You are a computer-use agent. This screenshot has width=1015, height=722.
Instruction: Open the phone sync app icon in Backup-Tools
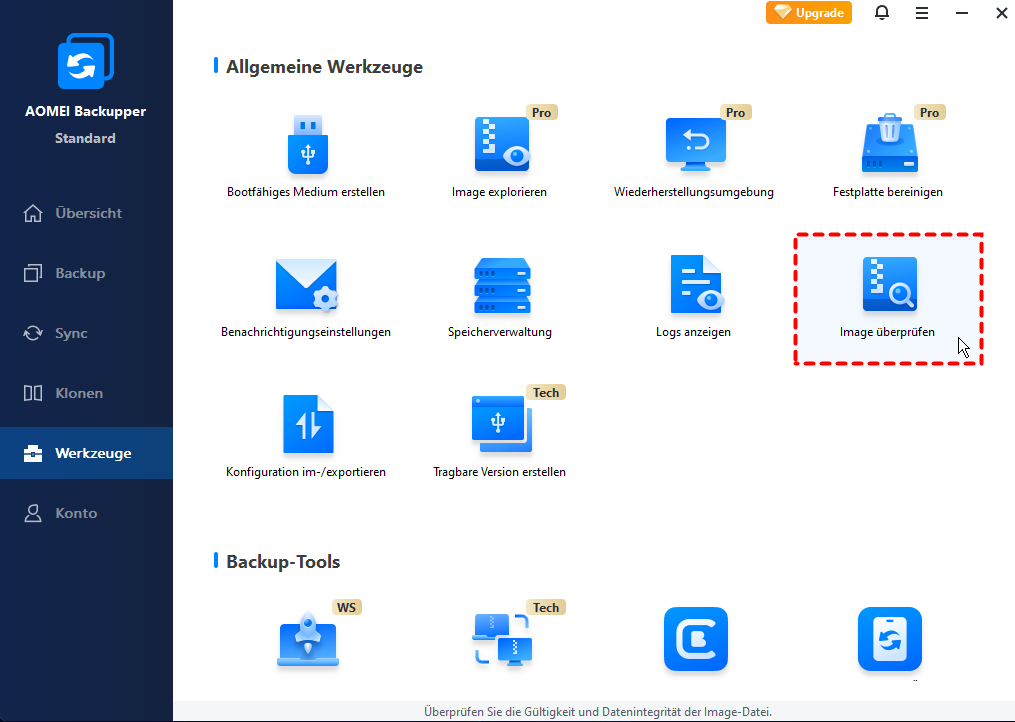(x=889, y=639)
